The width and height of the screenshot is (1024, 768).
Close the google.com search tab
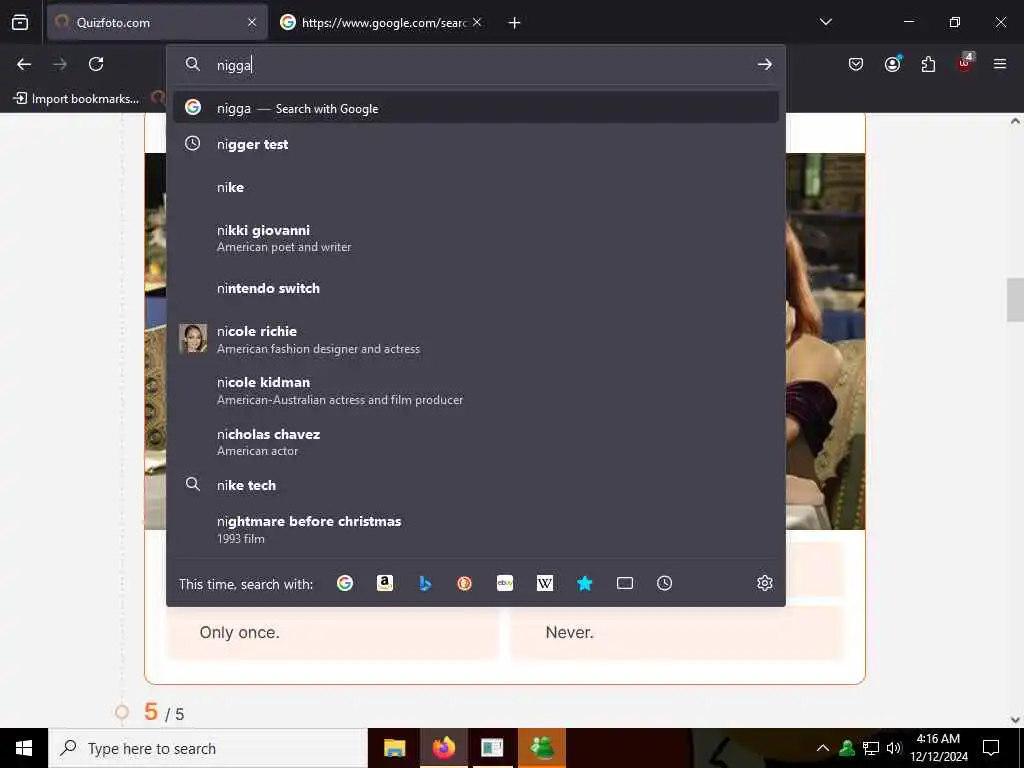pos(477,22)
